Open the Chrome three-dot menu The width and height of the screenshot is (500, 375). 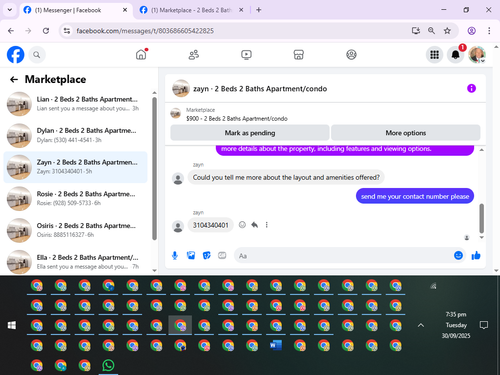coord(489,31)
